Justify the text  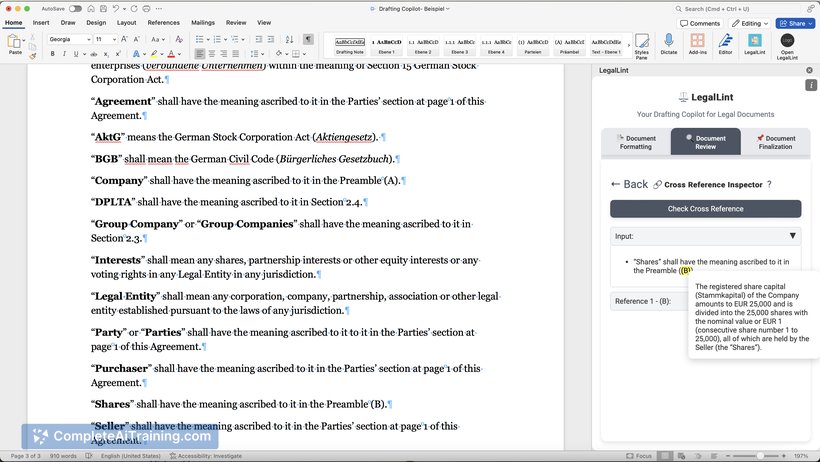[236, 54]
